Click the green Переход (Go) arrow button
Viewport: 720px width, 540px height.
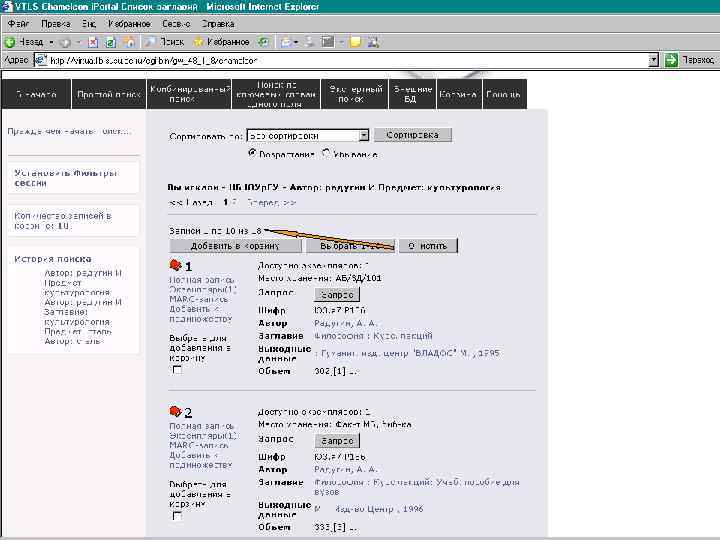click(x=671, y=60)
